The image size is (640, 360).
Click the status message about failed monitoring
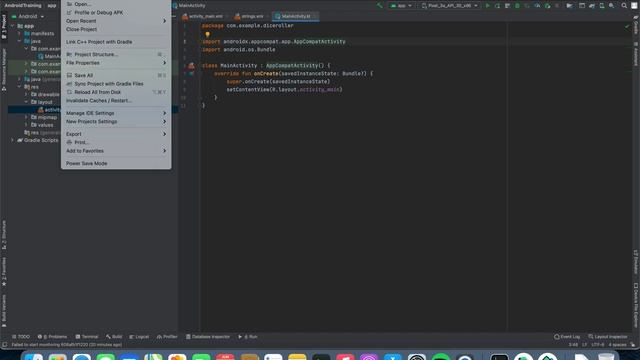pos(67,345)
